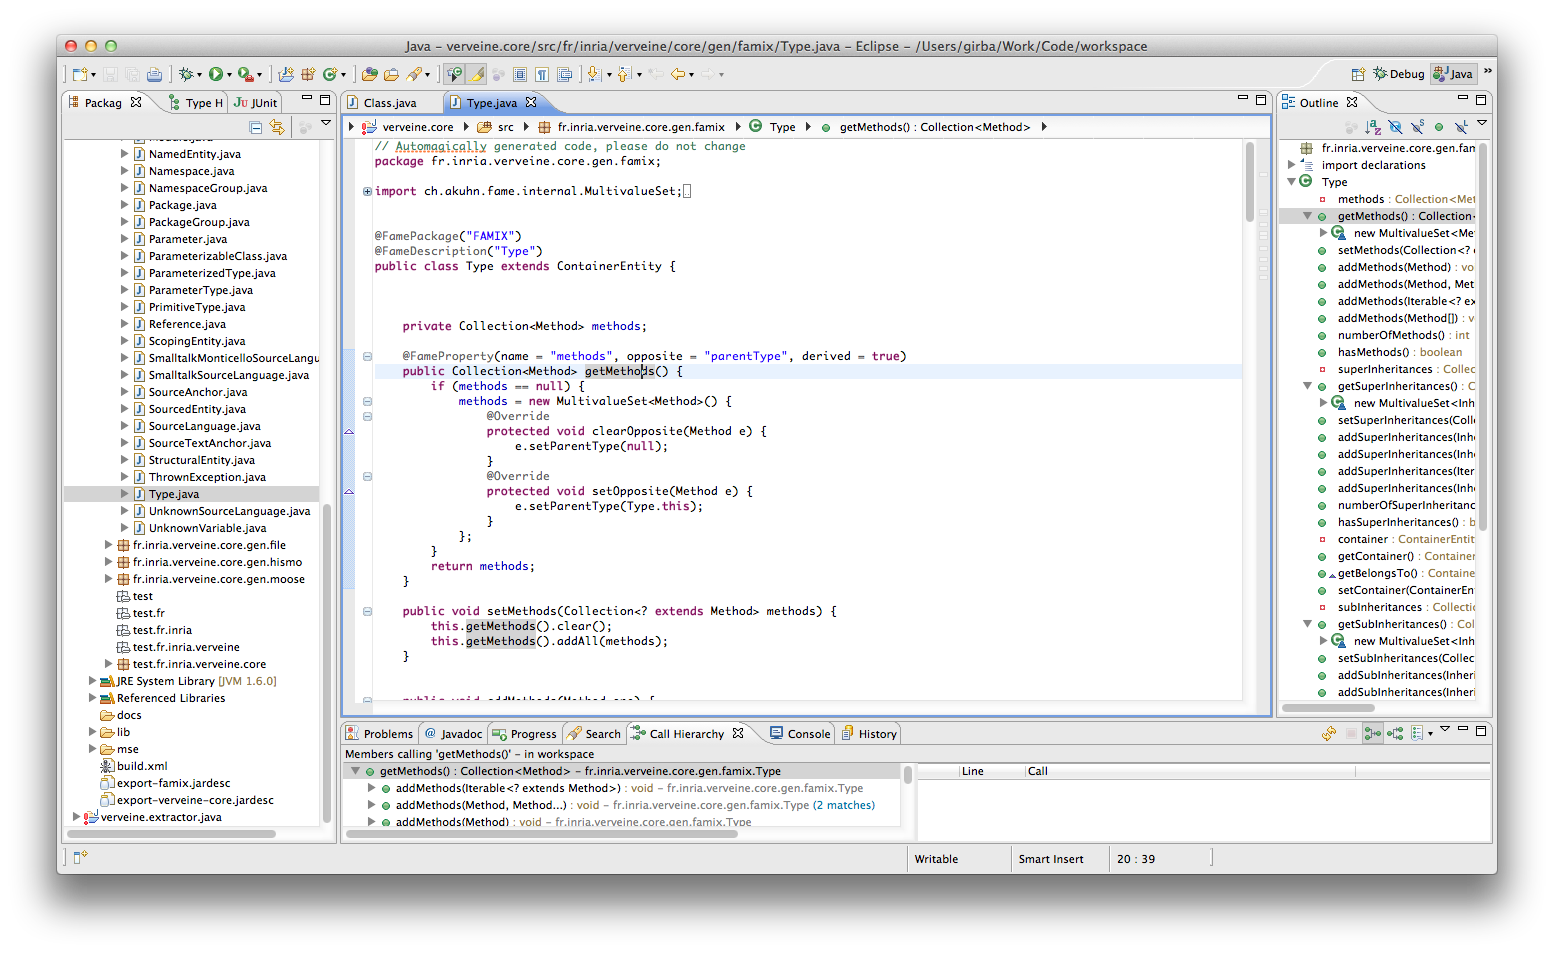Switch to the Class.java editor tab
Screen dimensions: 1554x953
tap(390, 103)
